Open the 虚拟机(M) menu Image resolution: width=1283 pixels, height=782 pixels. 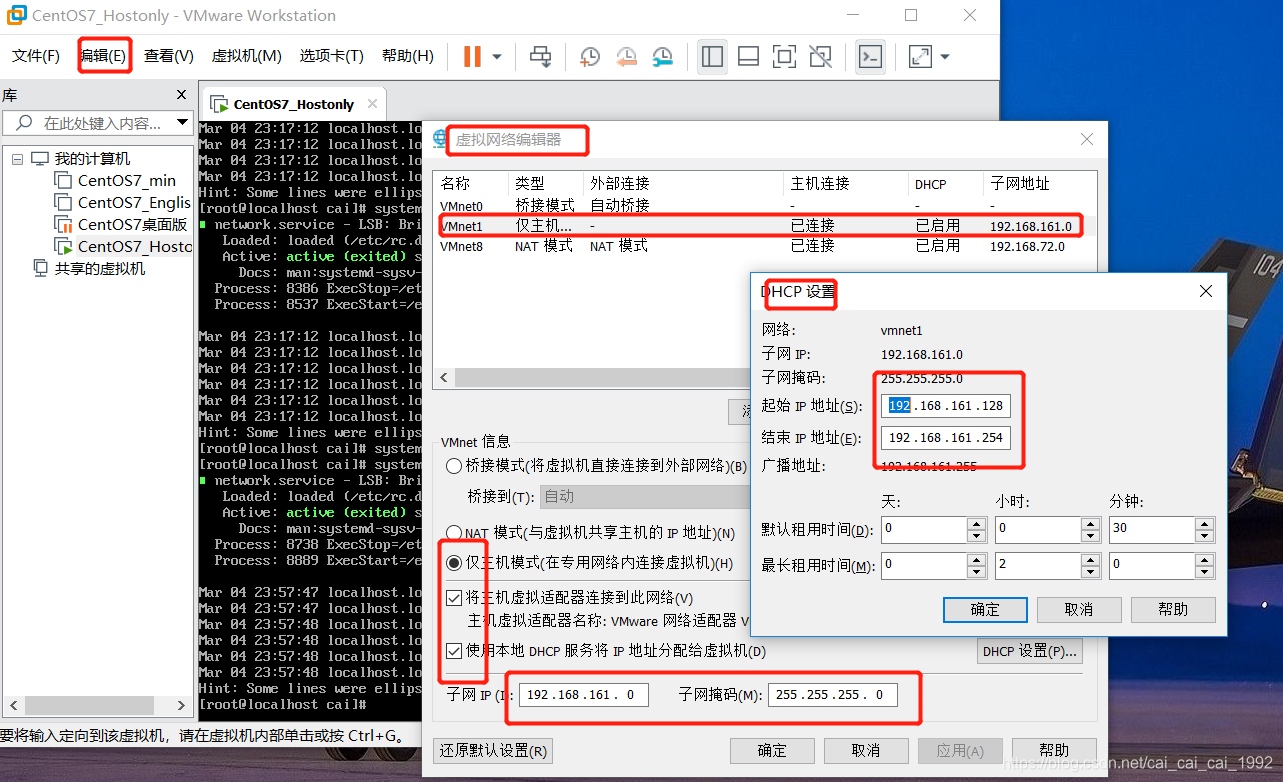coord(246,56)
